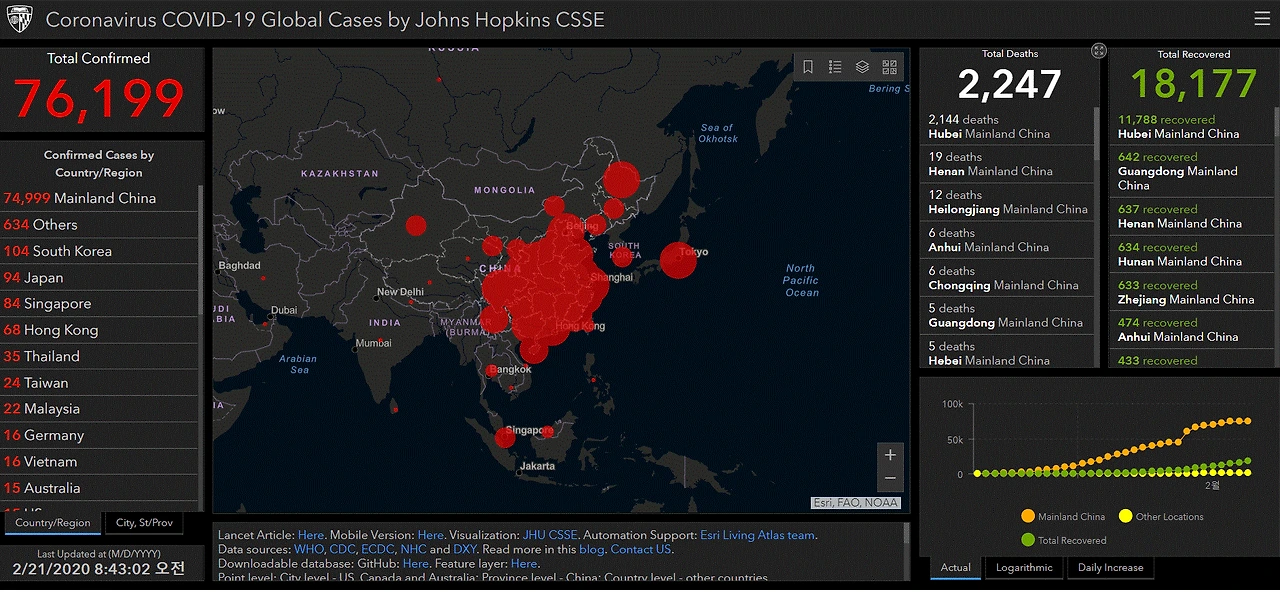Select the Logarithmic chart tab
The width and height of the screenshot is (1280, 592).
coord(1024,567)
